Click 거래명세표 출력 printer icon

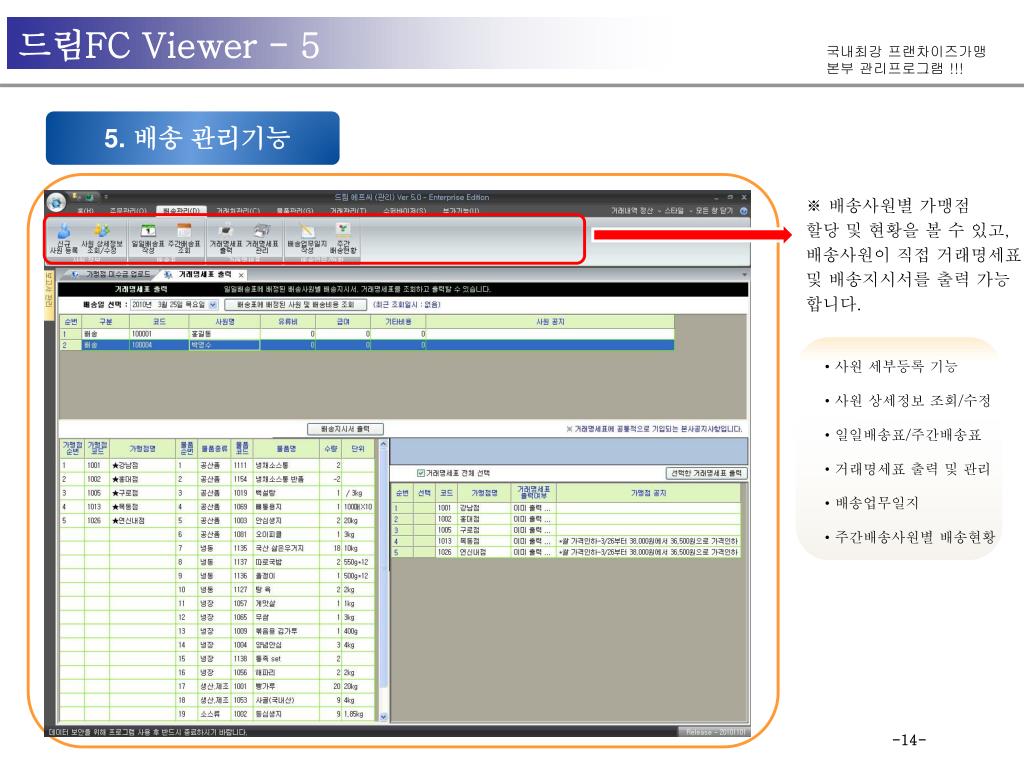pyautogui.click(x=226, y=238)
